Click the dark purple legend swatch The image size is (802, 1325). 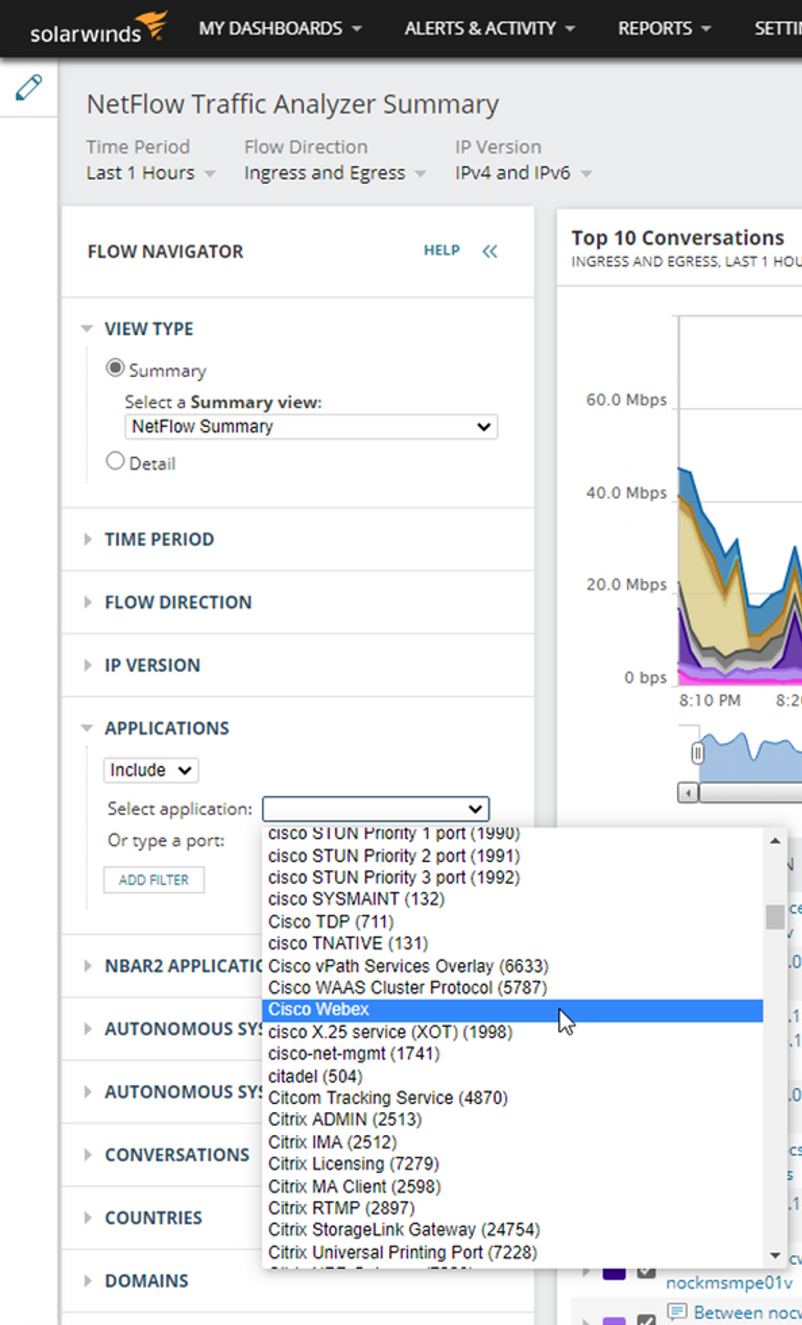pos(614,1273)
